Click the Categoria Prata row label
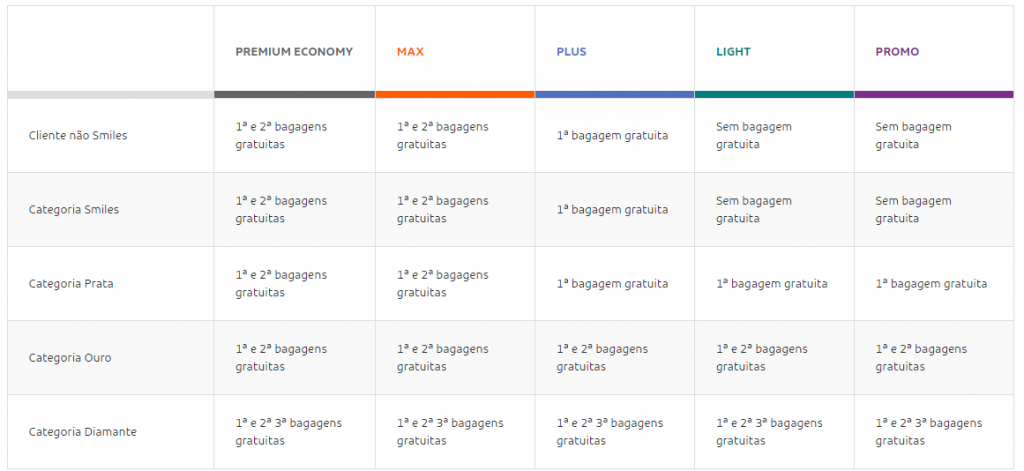Screen dimensions: 1024x471 [x=71, y=284]
